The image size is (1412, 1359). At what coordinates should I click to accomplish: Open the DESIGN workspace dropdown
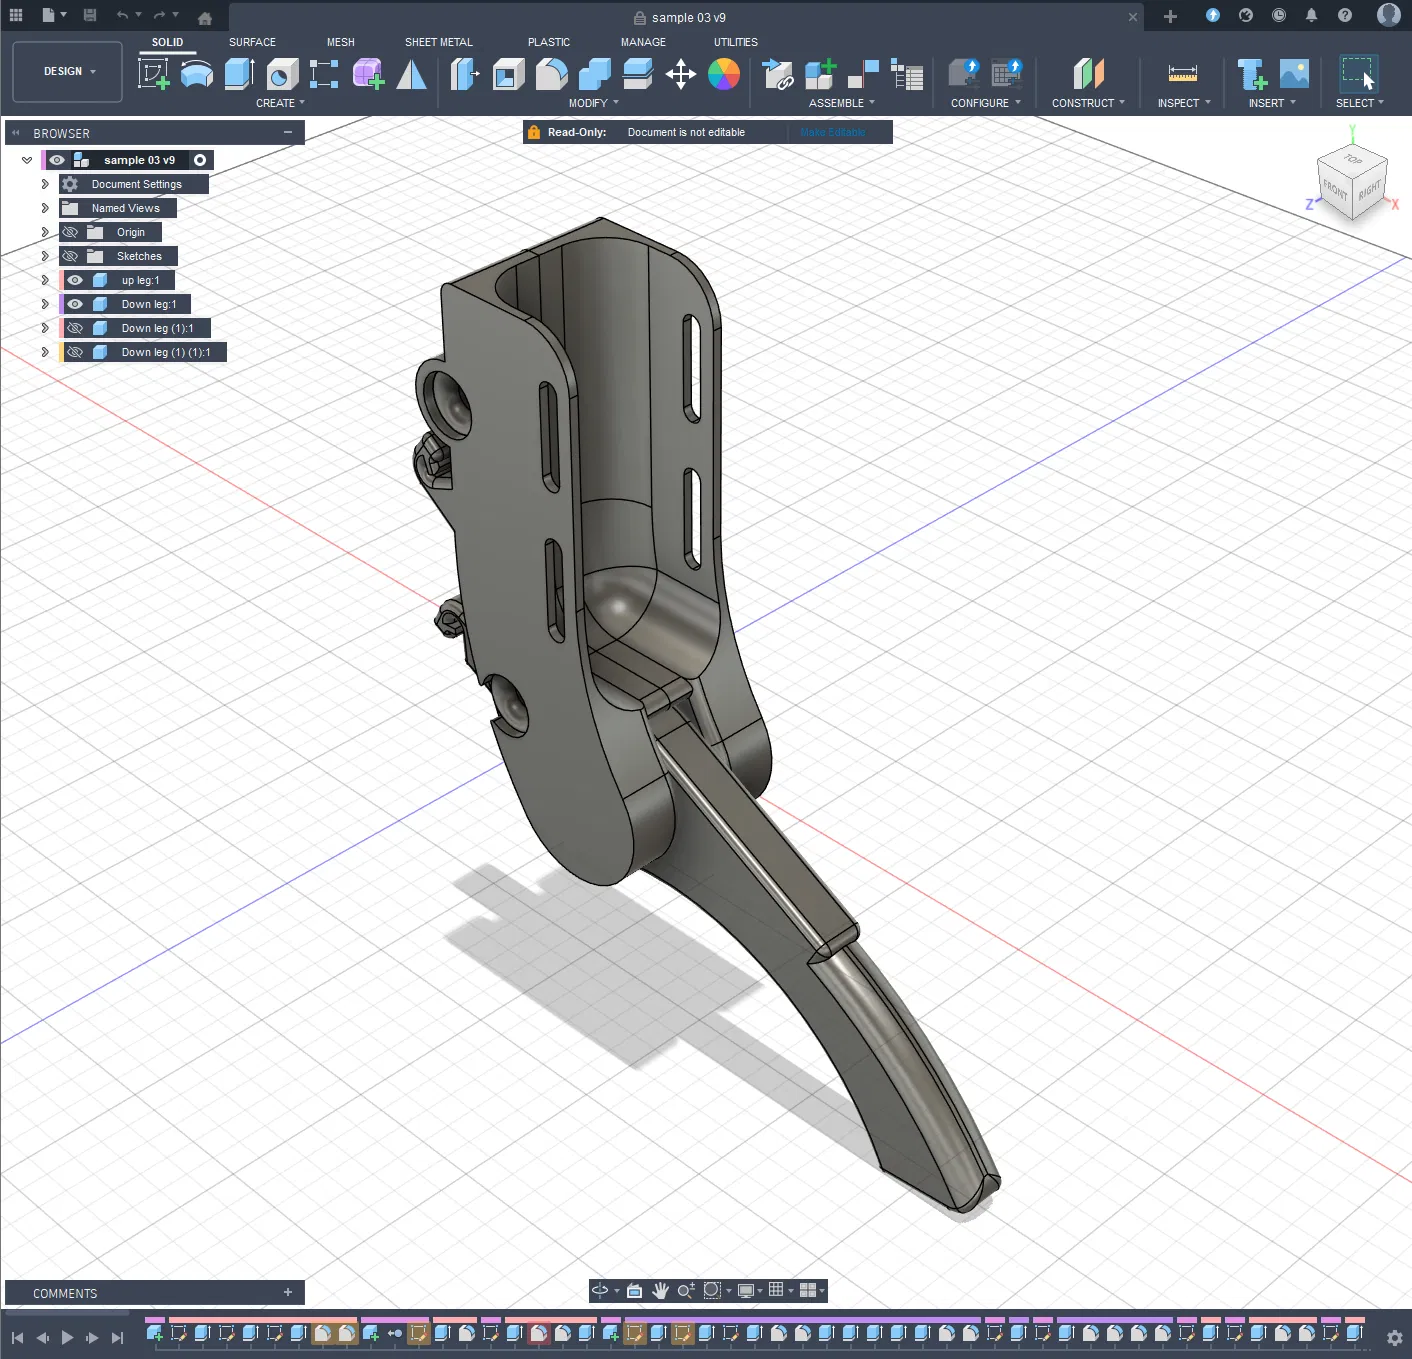coord(68,72)
